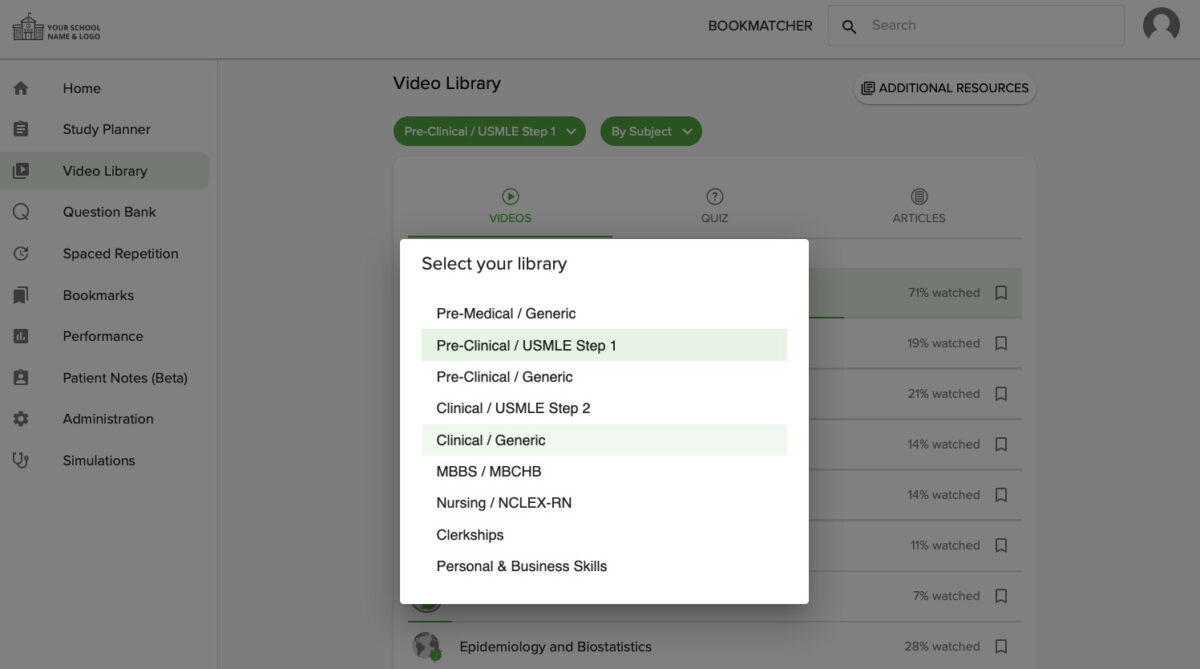The width and height of the screenshot is (1200, 669).
Task: Expand the Pre-Clinical / USMLE Step 1 dropdown
Action: 489,131
